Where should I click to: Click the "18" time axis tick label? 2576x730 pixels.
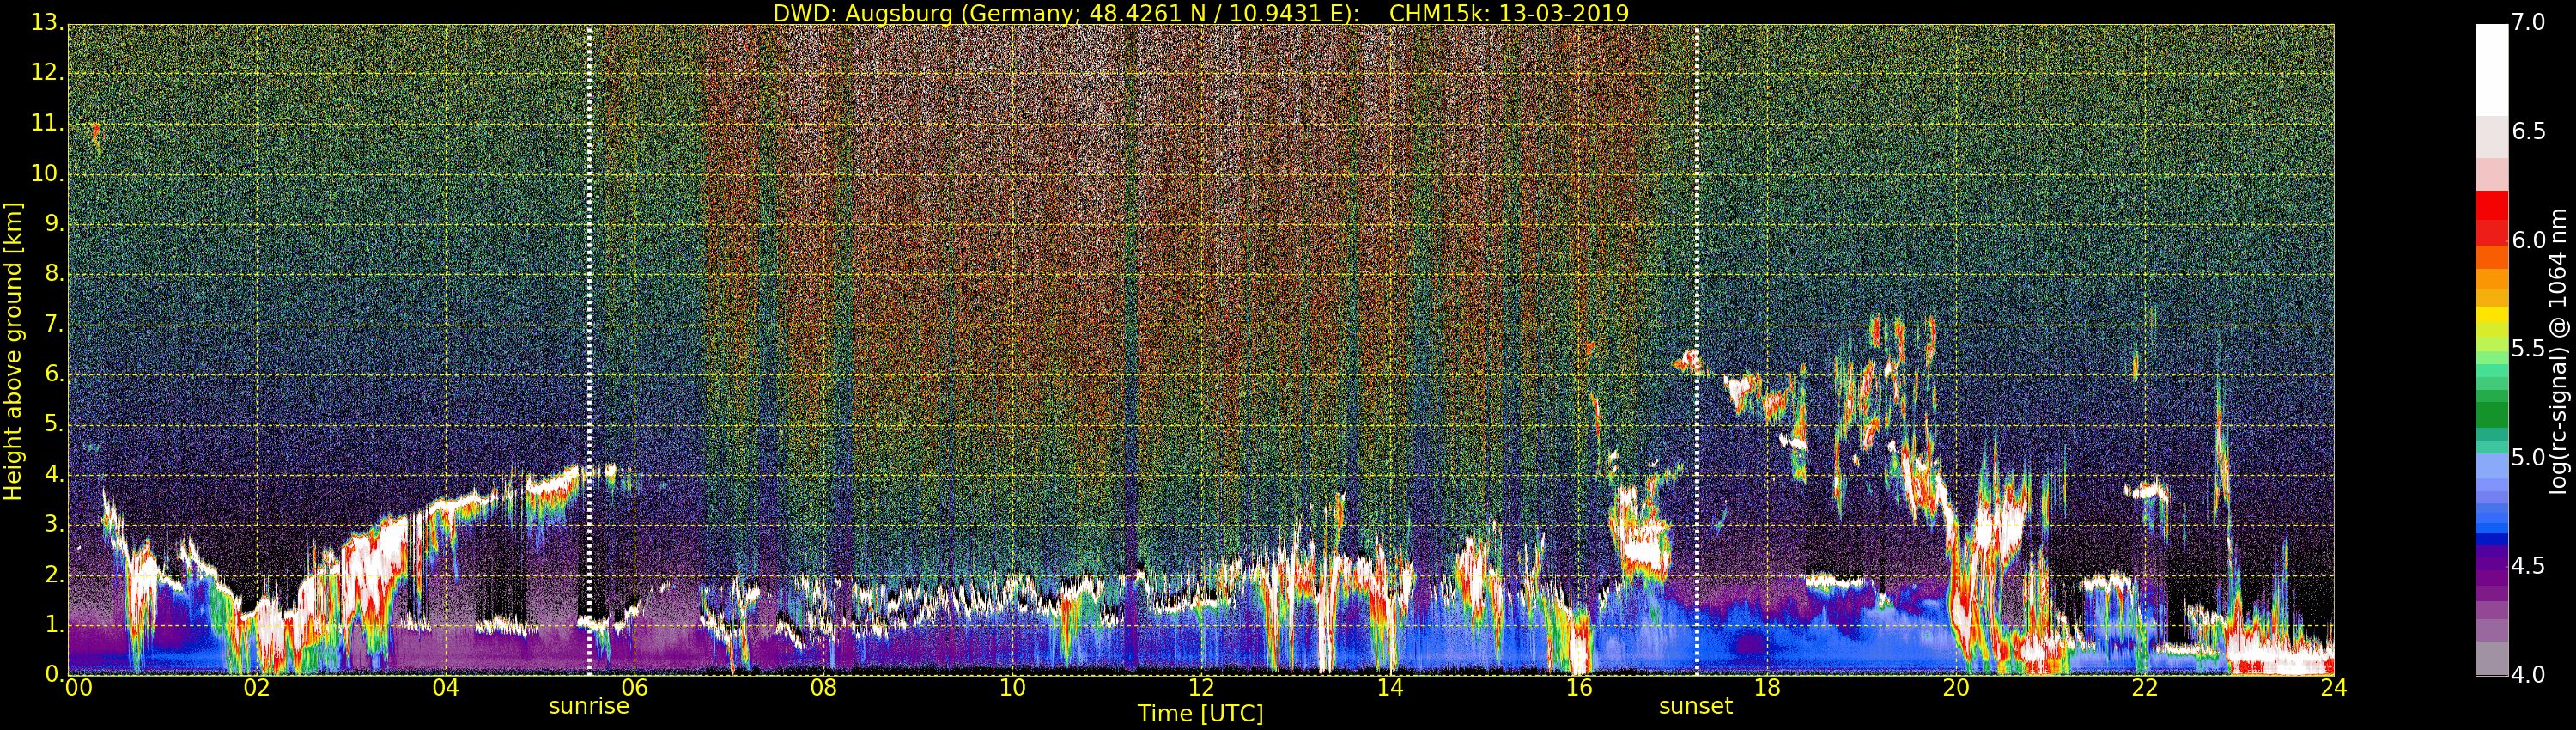click(x=1768, y=688)
